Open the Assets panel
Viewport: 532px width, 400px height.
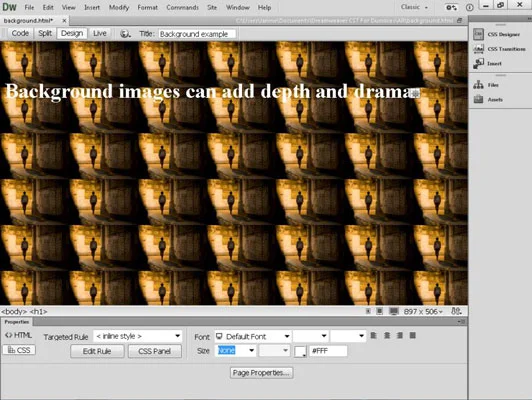coord(488,99)
